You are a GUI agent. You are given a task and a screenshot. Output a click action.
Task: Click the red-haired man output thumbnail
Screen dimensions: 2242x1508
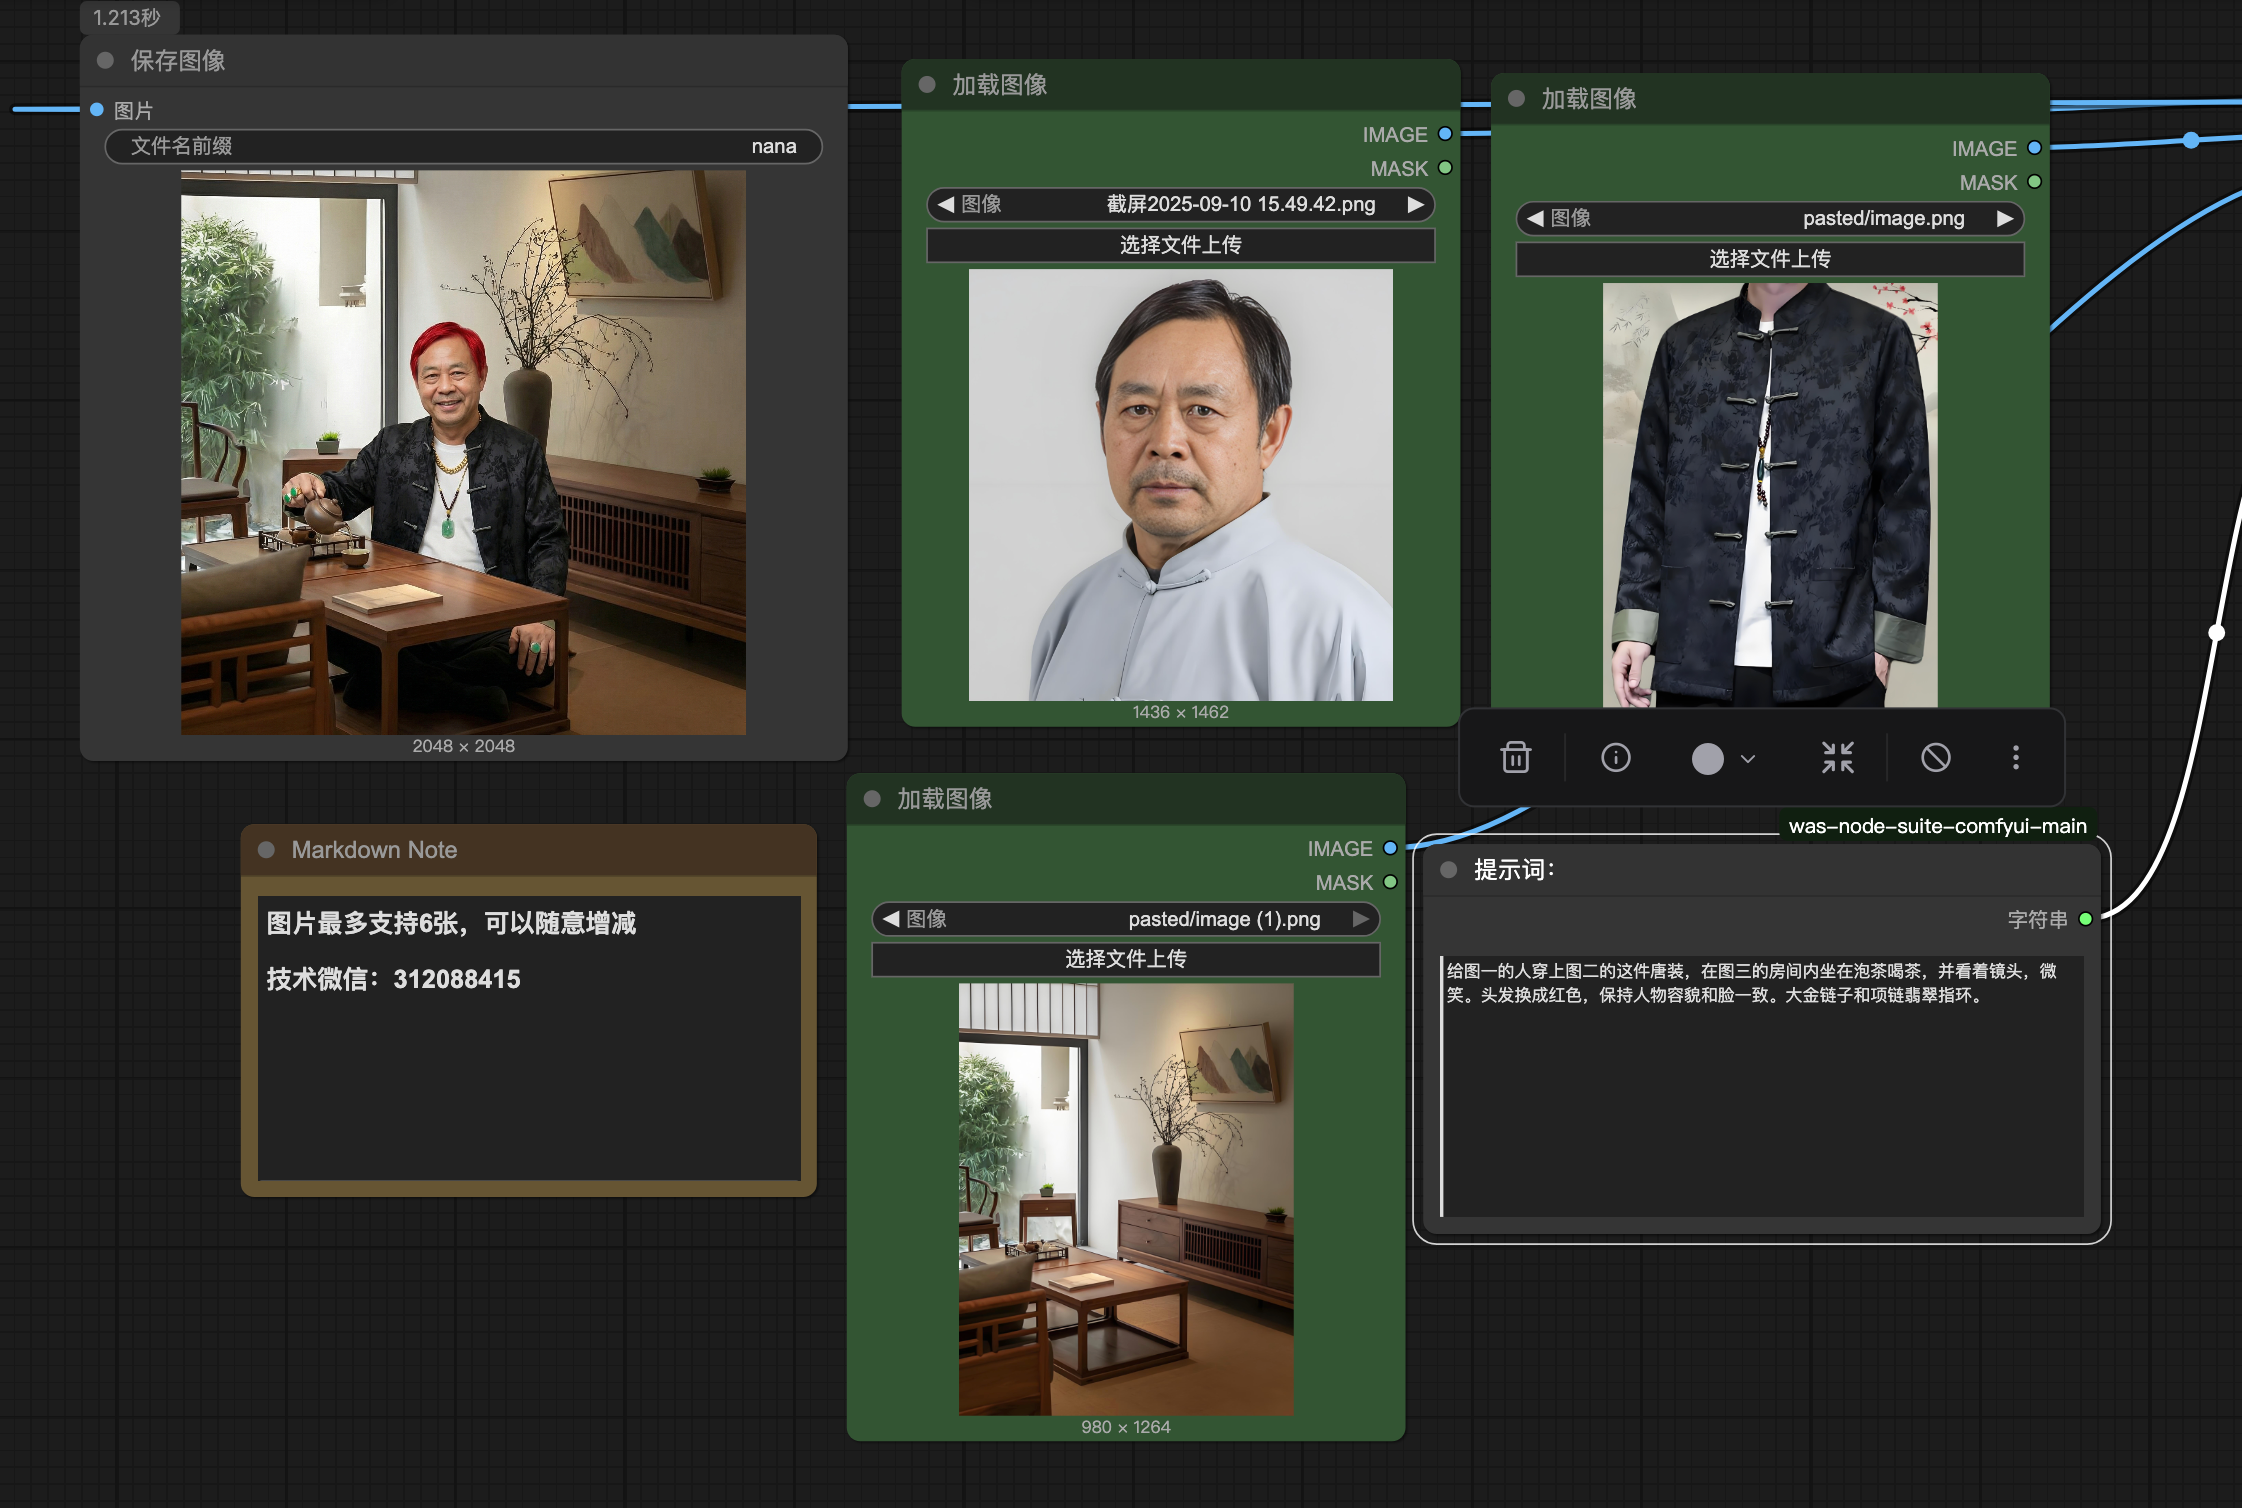(x=463, y=452)
